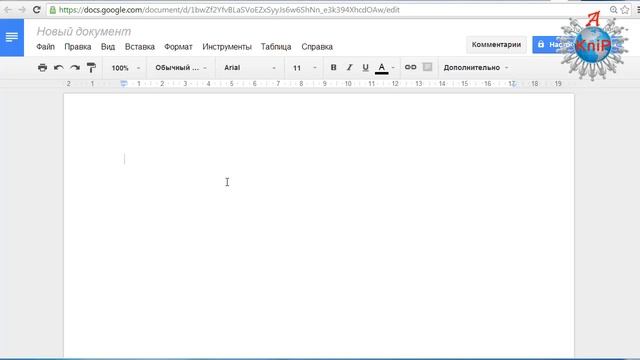Screen dimensions: 640x360
Task: Click the browser address bar URL
Action: 229,10
